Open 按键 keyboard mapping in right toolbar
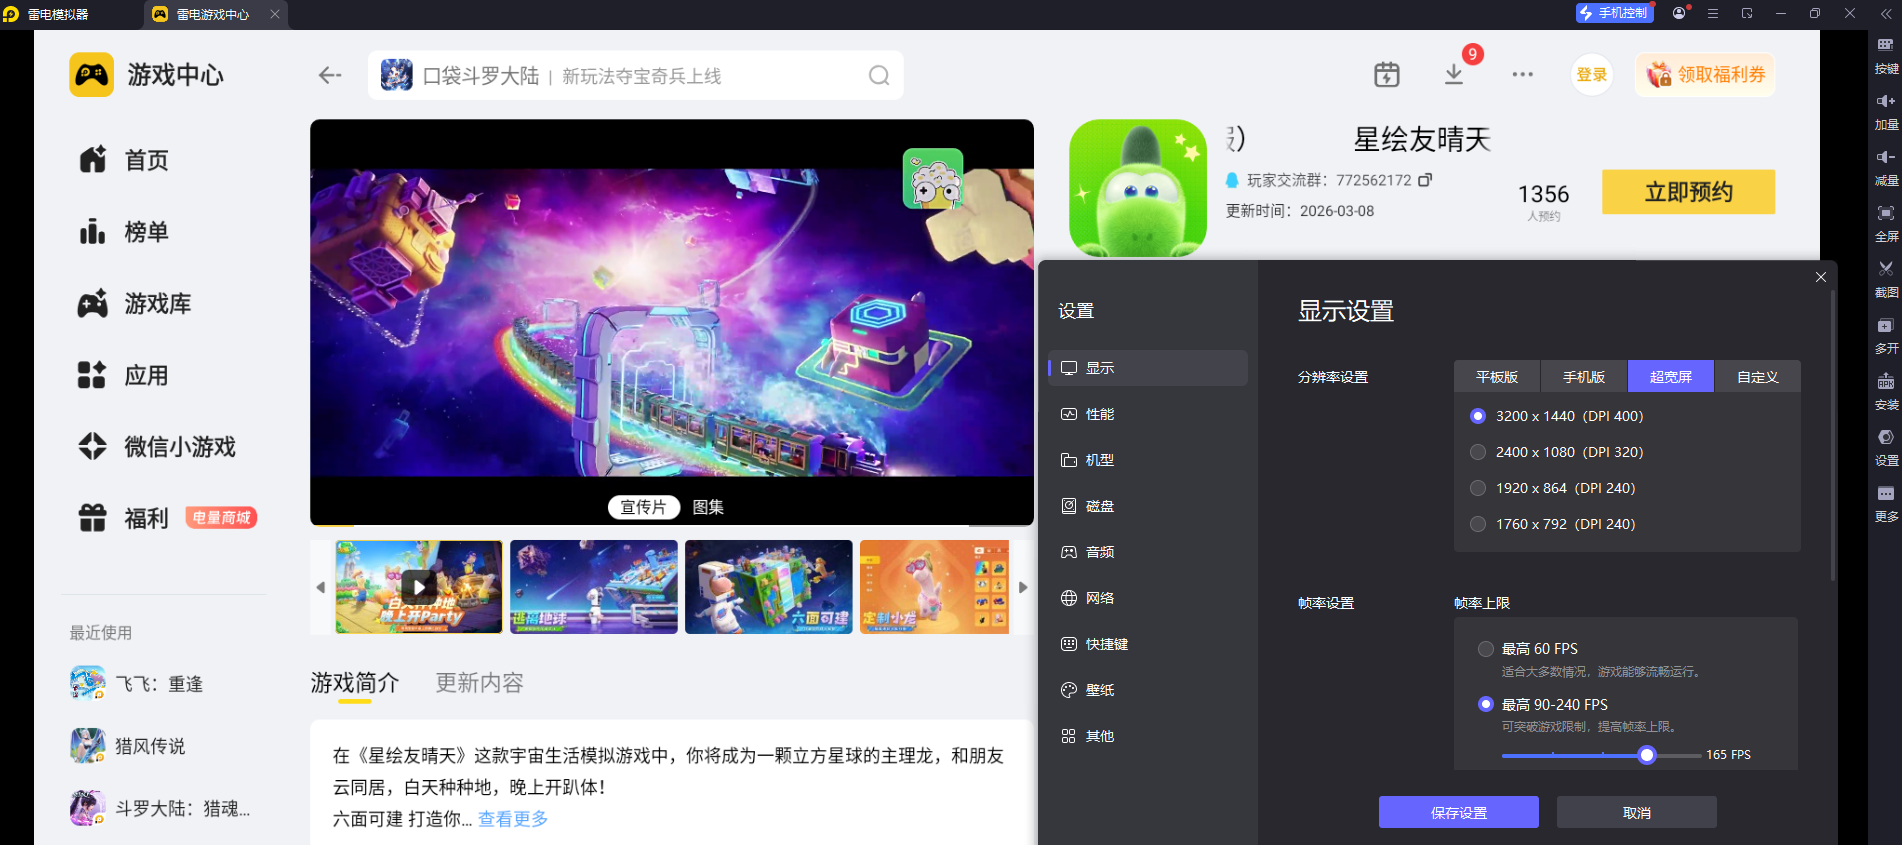 [1886, 57]
